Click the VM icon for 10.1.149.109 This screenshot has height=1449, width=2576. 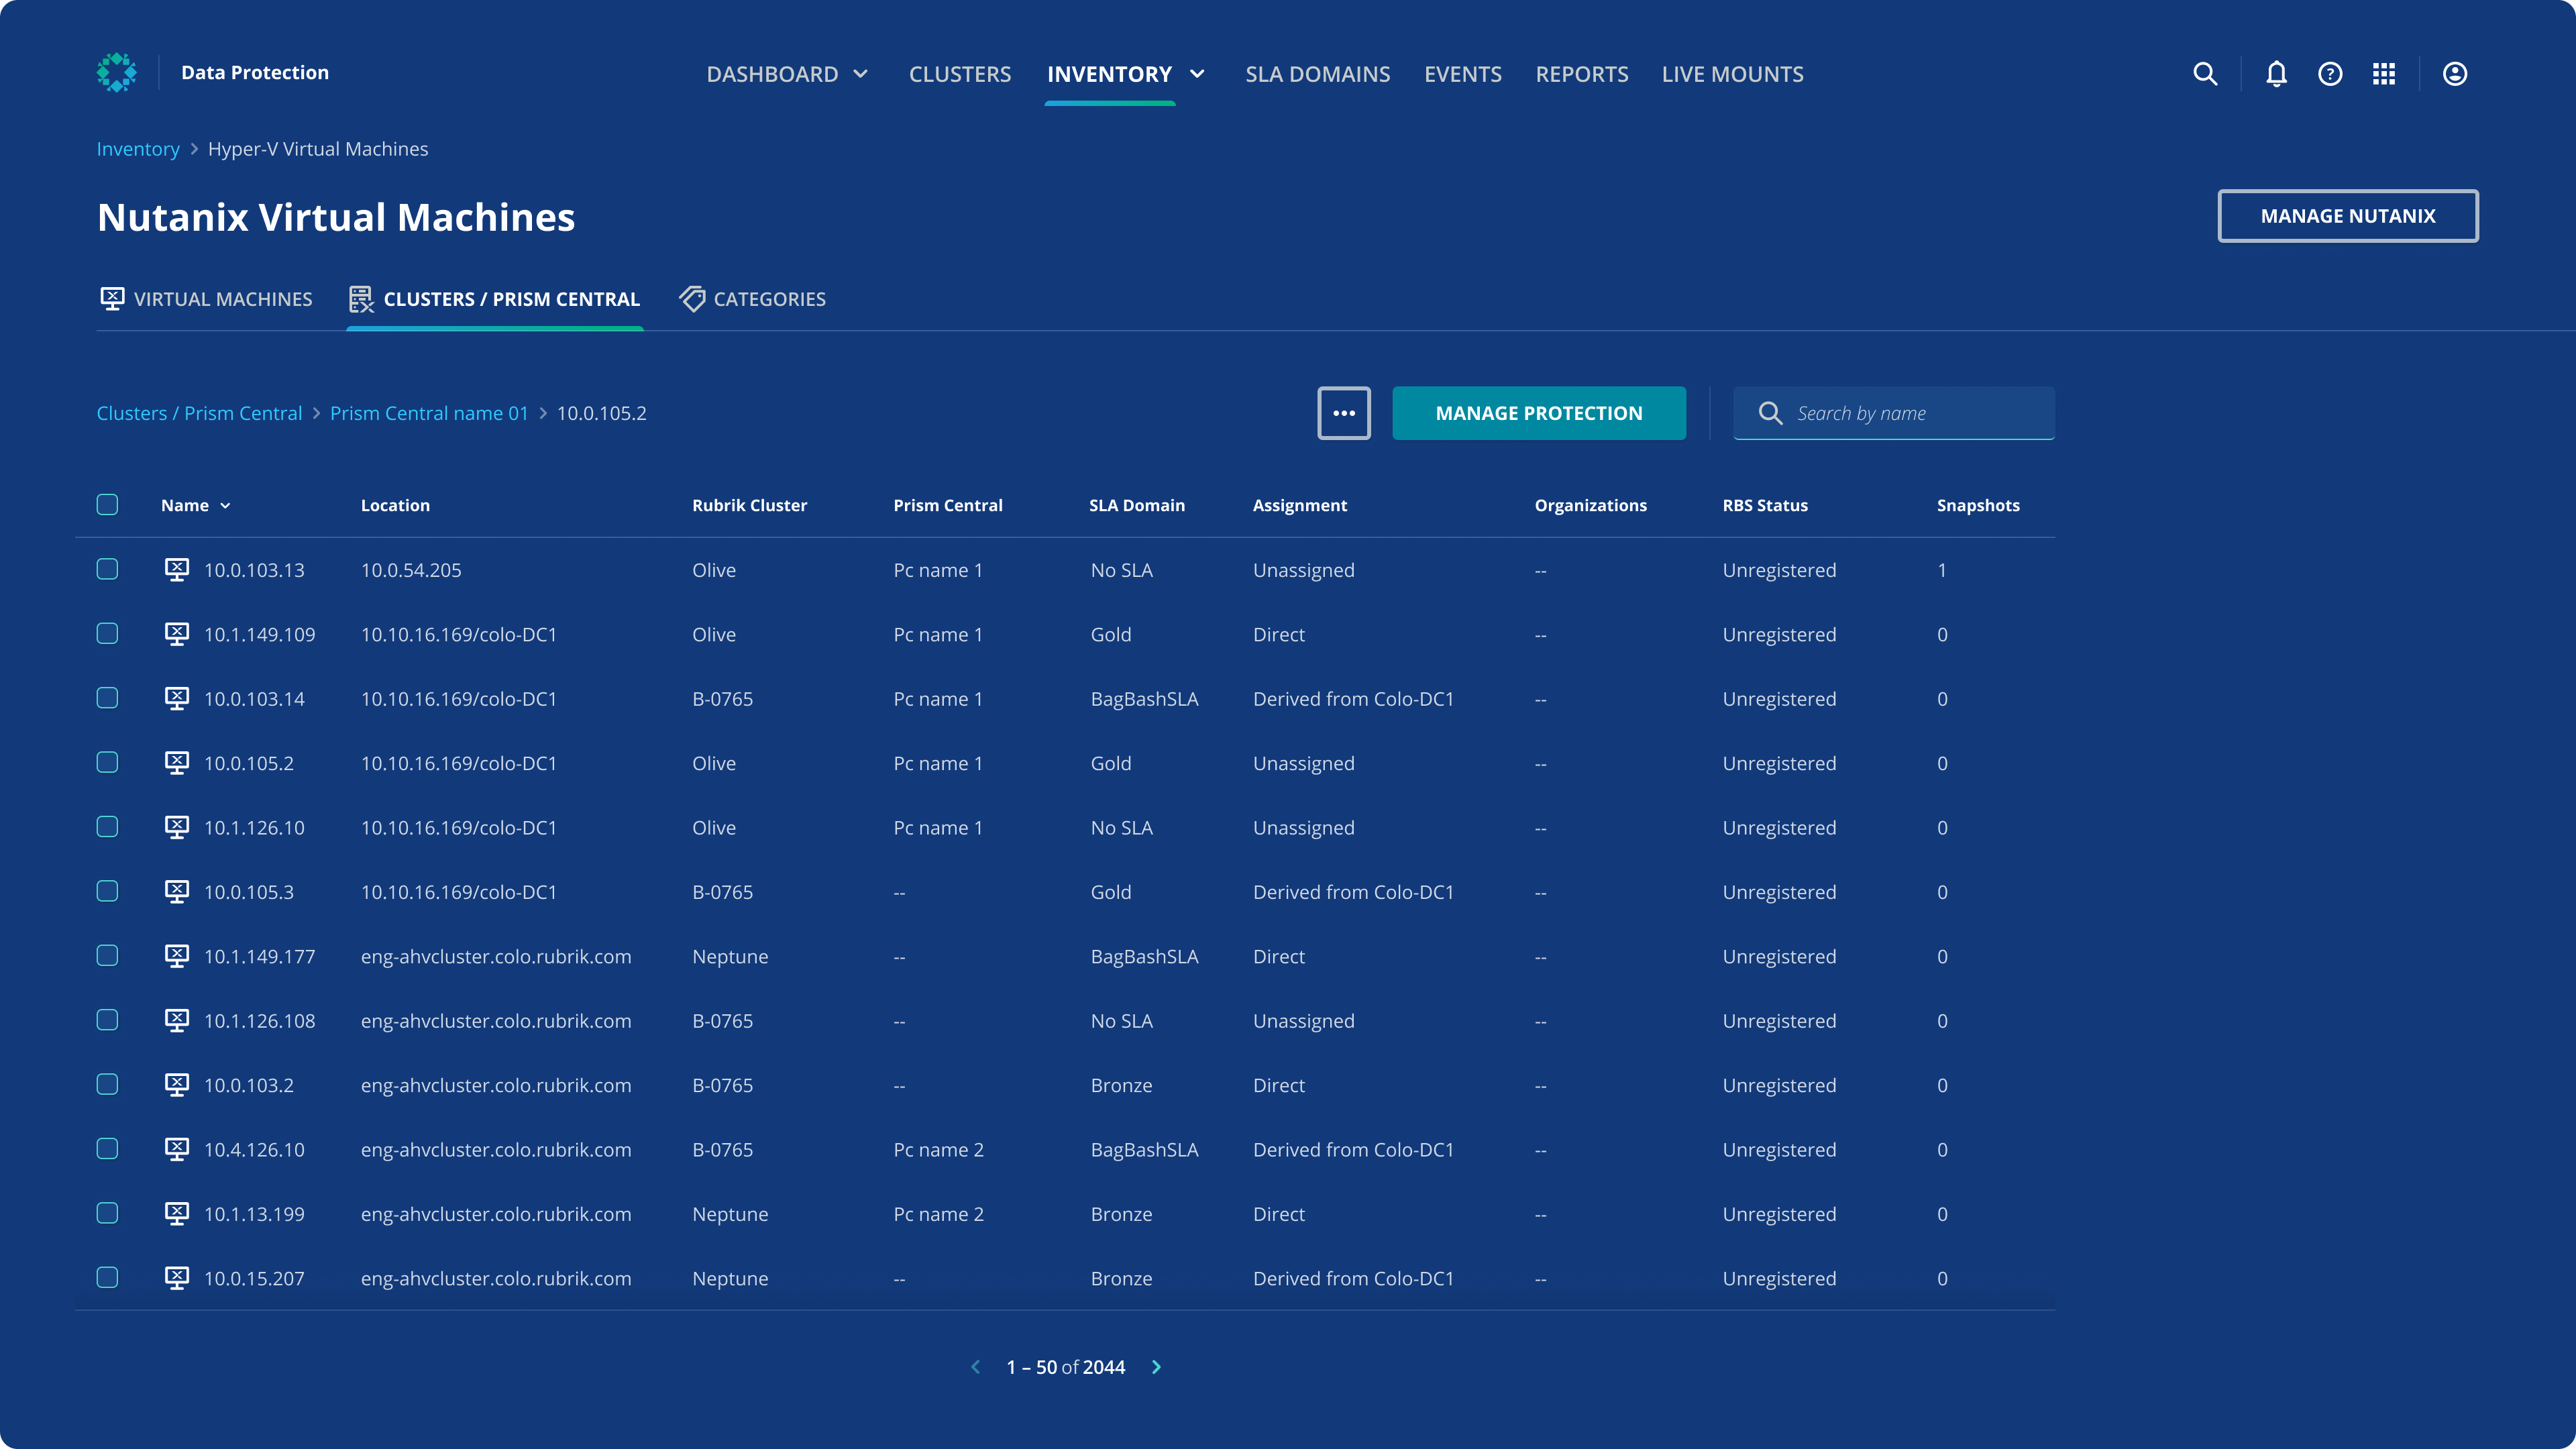(176, 634)
